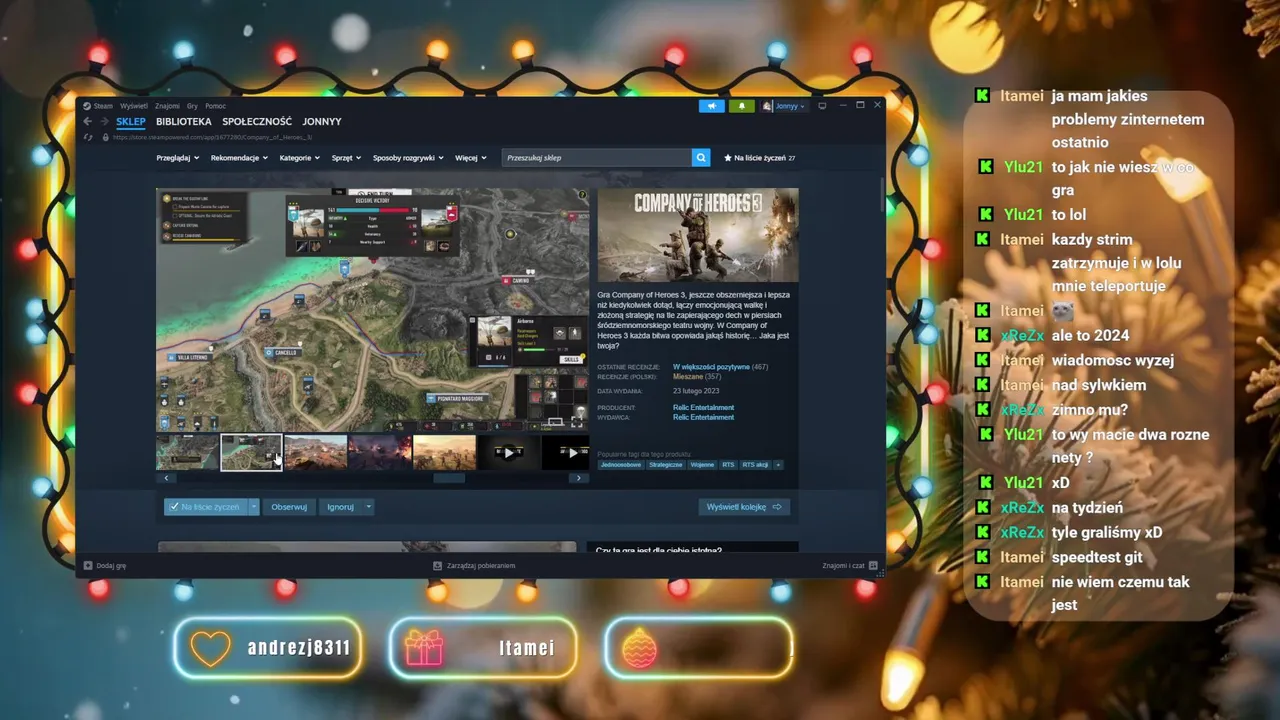Open the Wyświetl menu

coord(133,106)
